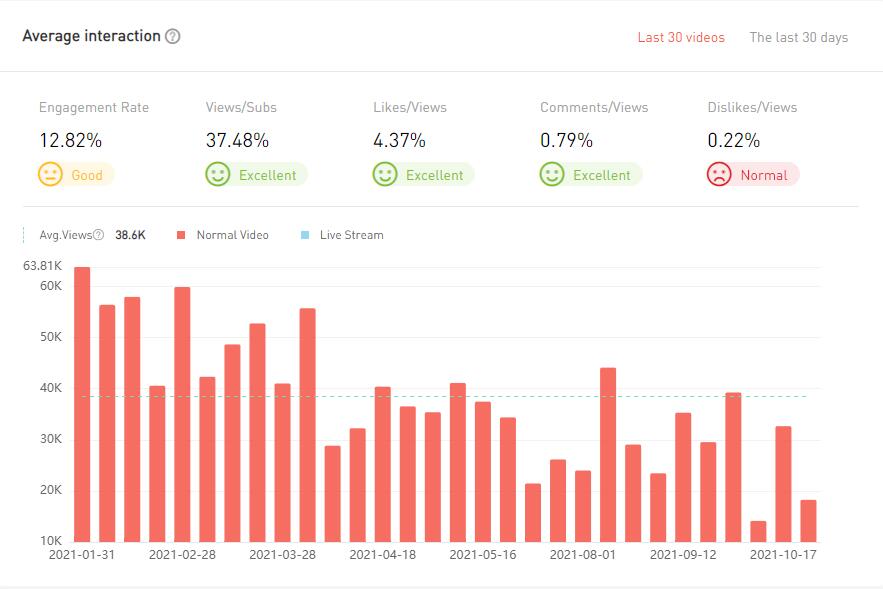This screenshot has height=589, width=883.
Task: Click the help icon beside Average interaction
Action: tap(173, 37)
